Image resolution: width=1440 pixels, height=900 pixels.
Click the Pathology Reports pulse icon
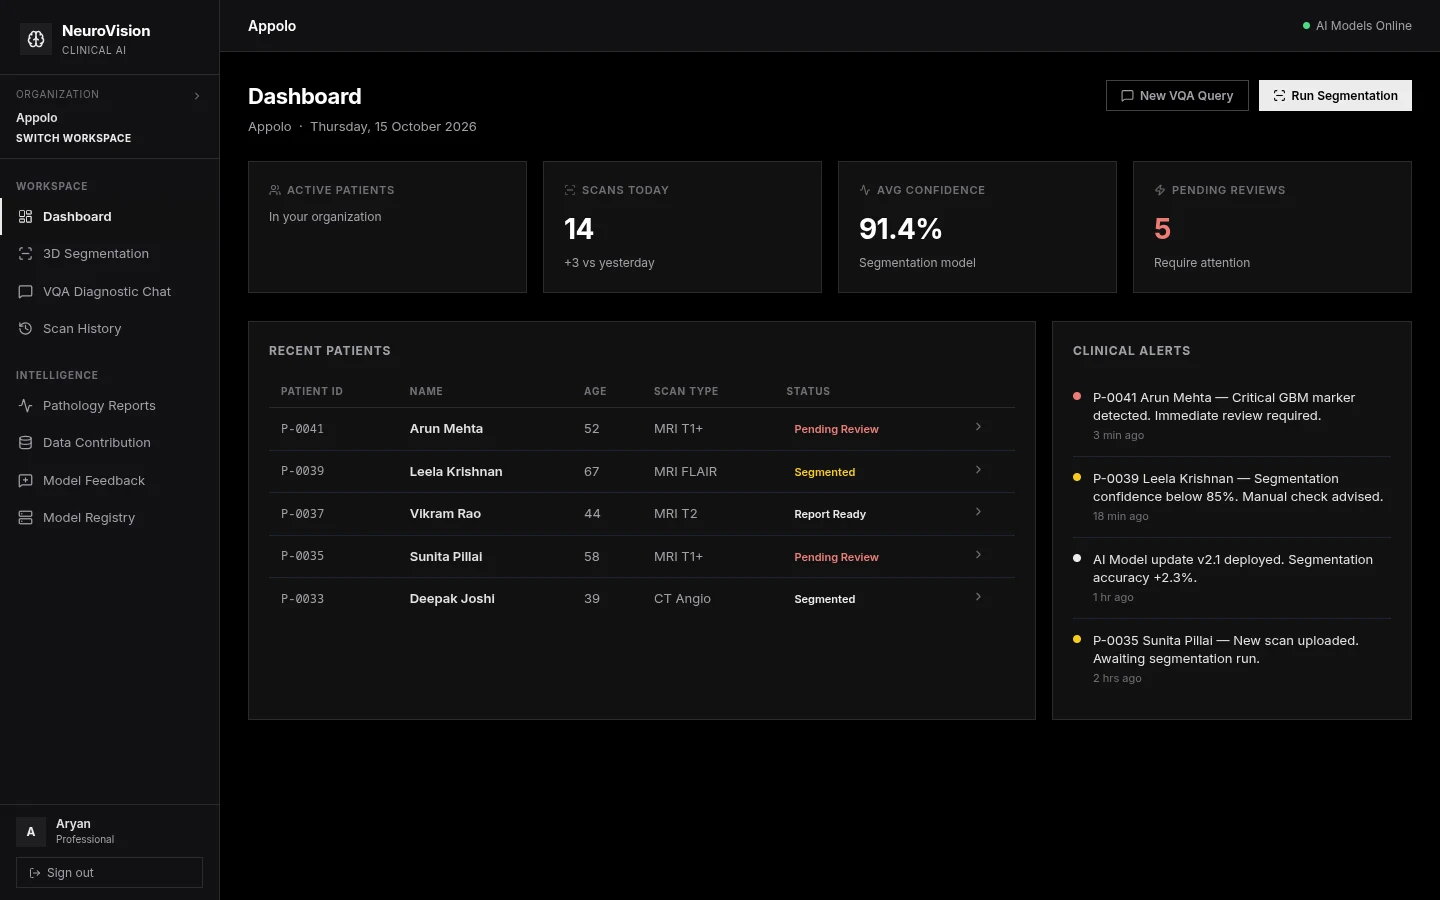click(26, 406)
